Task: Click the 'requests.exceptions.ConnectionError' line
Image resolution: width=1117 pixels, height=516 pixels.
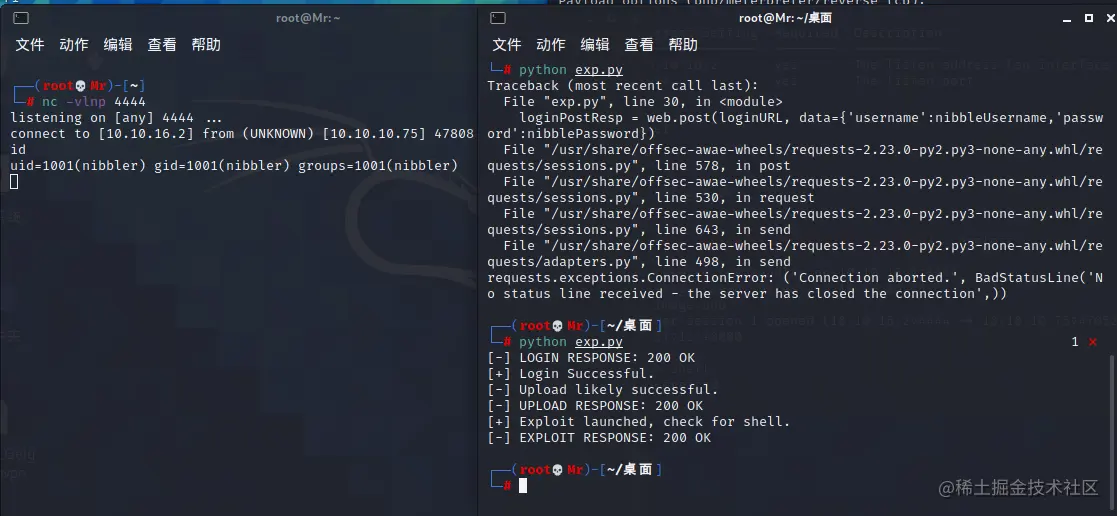Action: [x=795, y=286]
